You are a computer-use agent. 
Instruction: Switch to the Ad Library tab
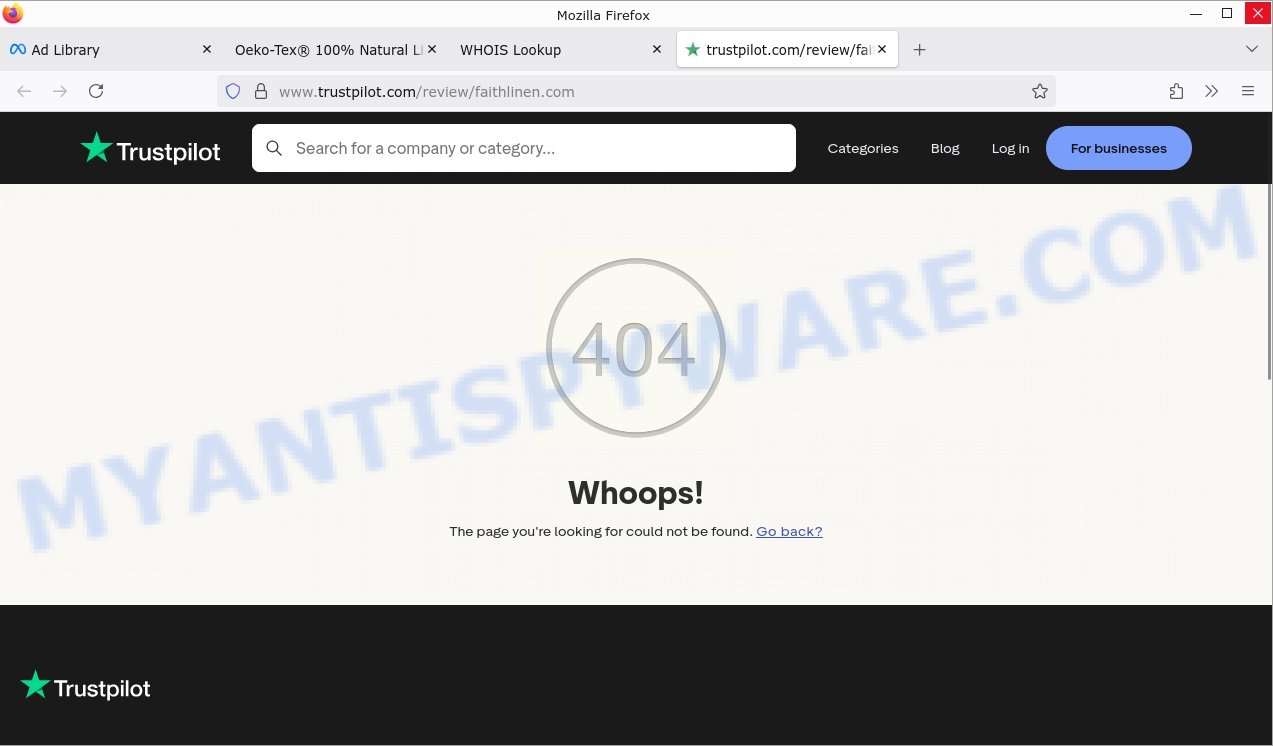[100, 49]
